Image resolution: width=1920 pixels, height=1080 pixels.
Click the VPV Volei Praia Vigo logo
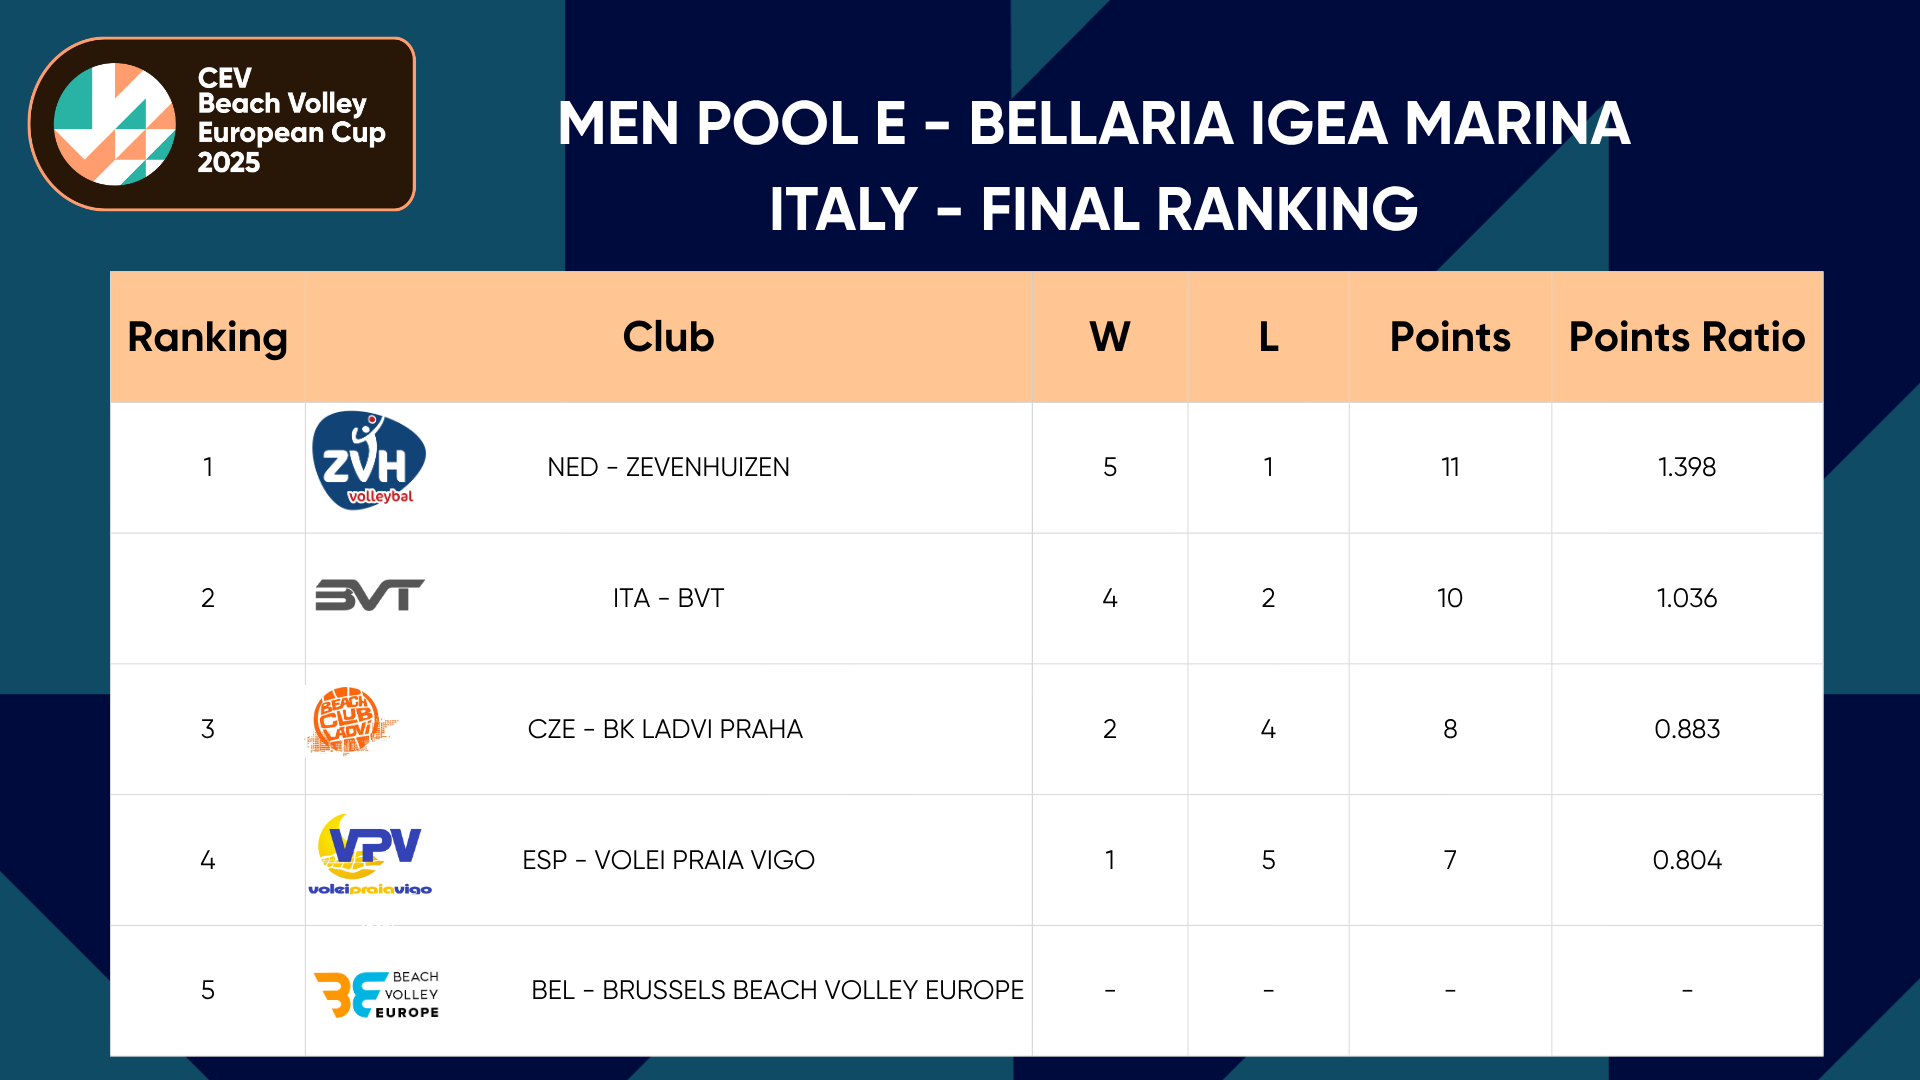pos(370,855)
